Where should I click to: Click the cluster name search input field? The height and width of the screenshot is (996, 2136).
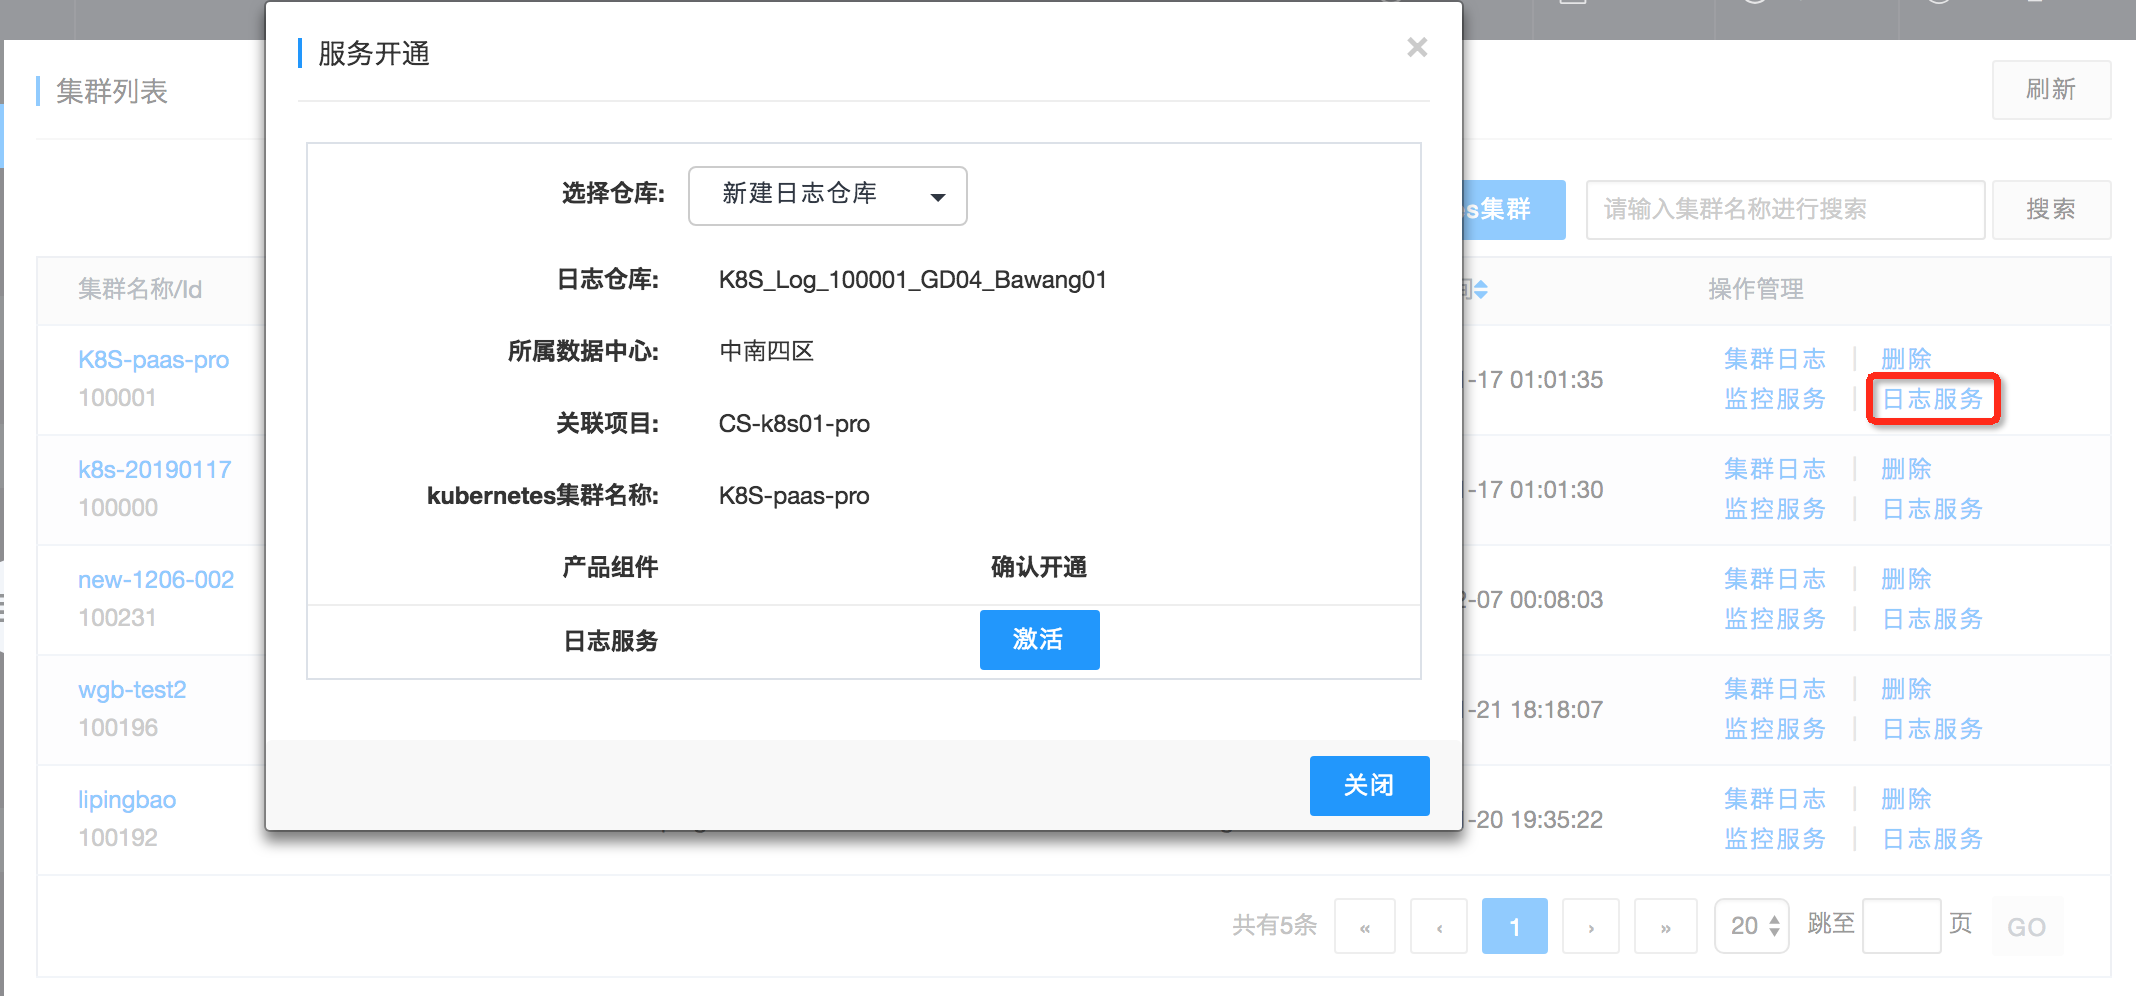(x=1784, y=209)
